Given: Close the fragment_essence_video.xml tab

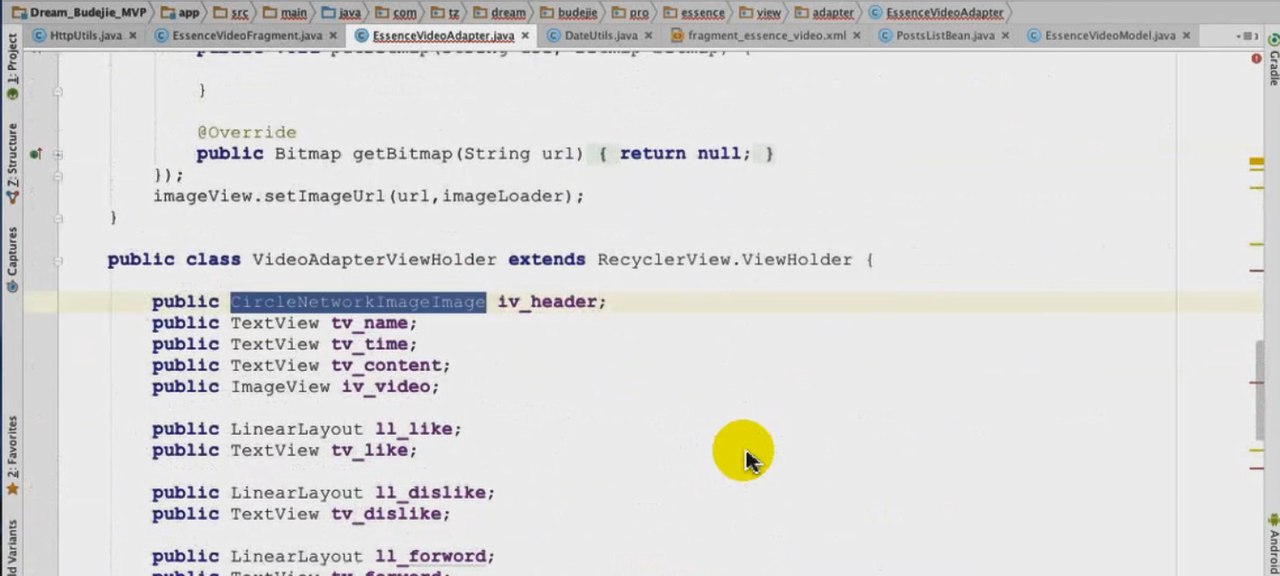Looking at the screenshot, I should pyautogui.click(x=858, y=35).
